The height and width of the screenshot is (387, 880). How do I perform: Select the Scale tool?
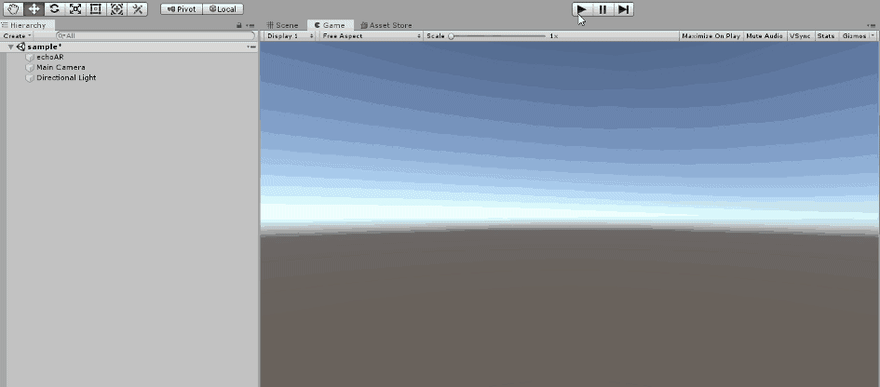75,9
